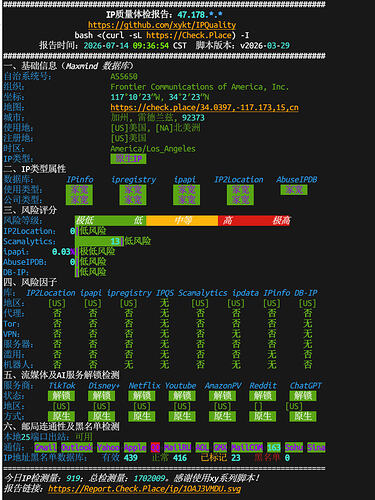This screenshot has height=500, width=375.
Task: Click the DB-IP risk score row label
Action: click(x=16, y=272)
